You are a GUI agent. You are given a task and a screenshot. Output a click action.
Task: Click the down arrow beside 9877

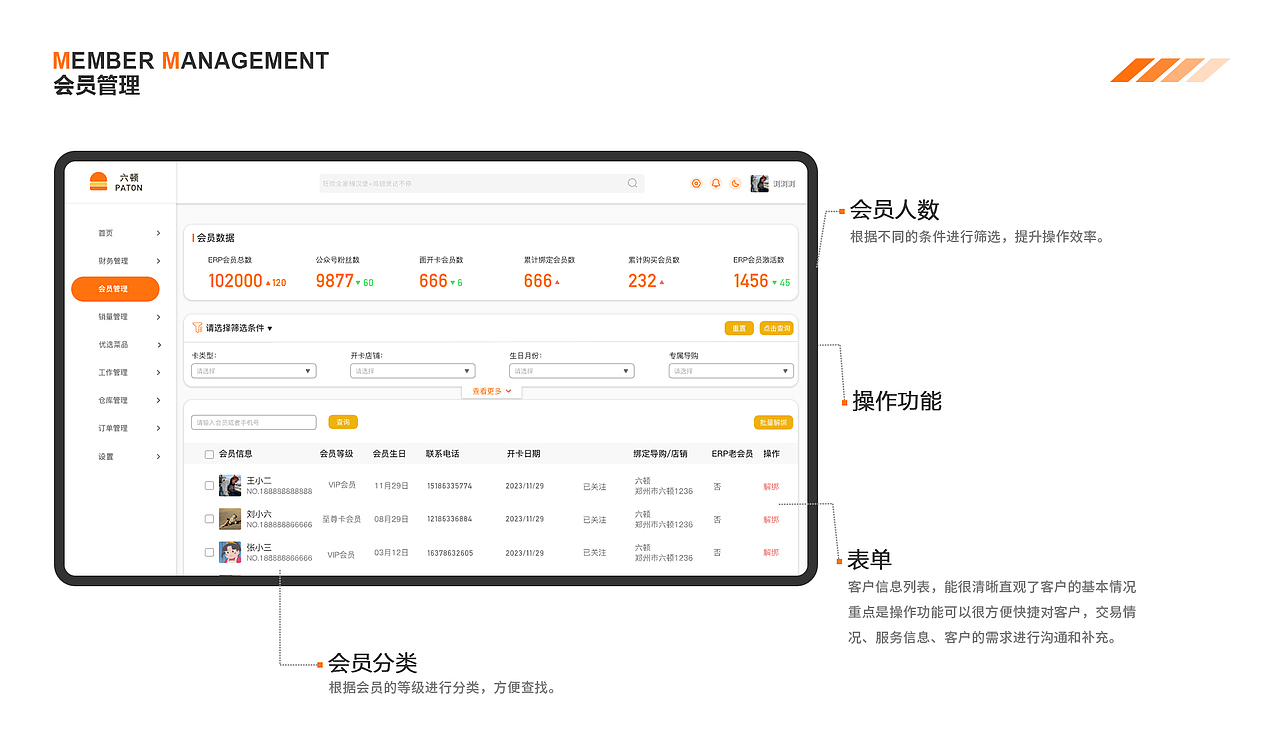pyautogui.click(x=358, y=283)
